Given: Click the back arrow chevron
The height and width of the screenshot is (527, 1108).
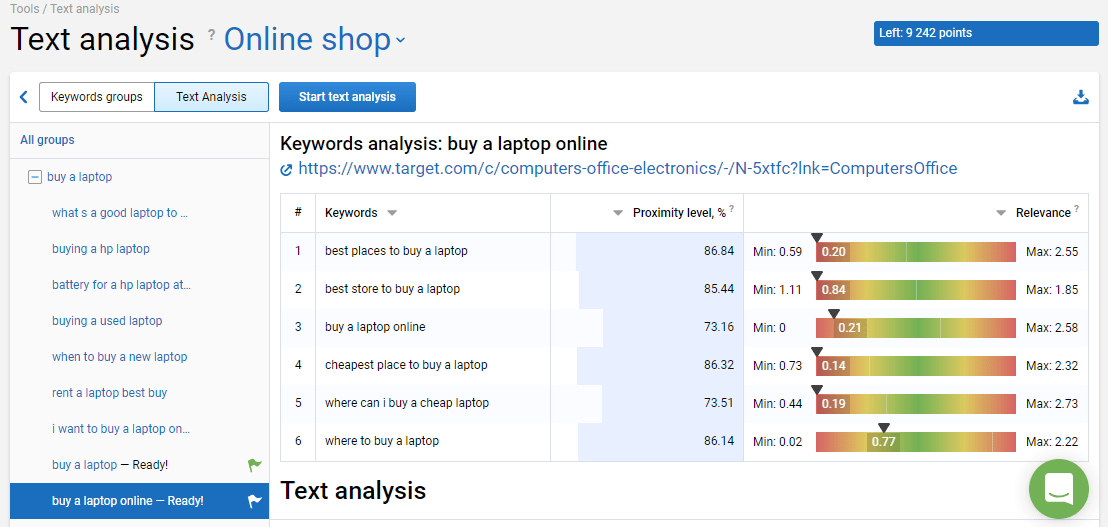Looking at the screenshot, I should point(23,97).
